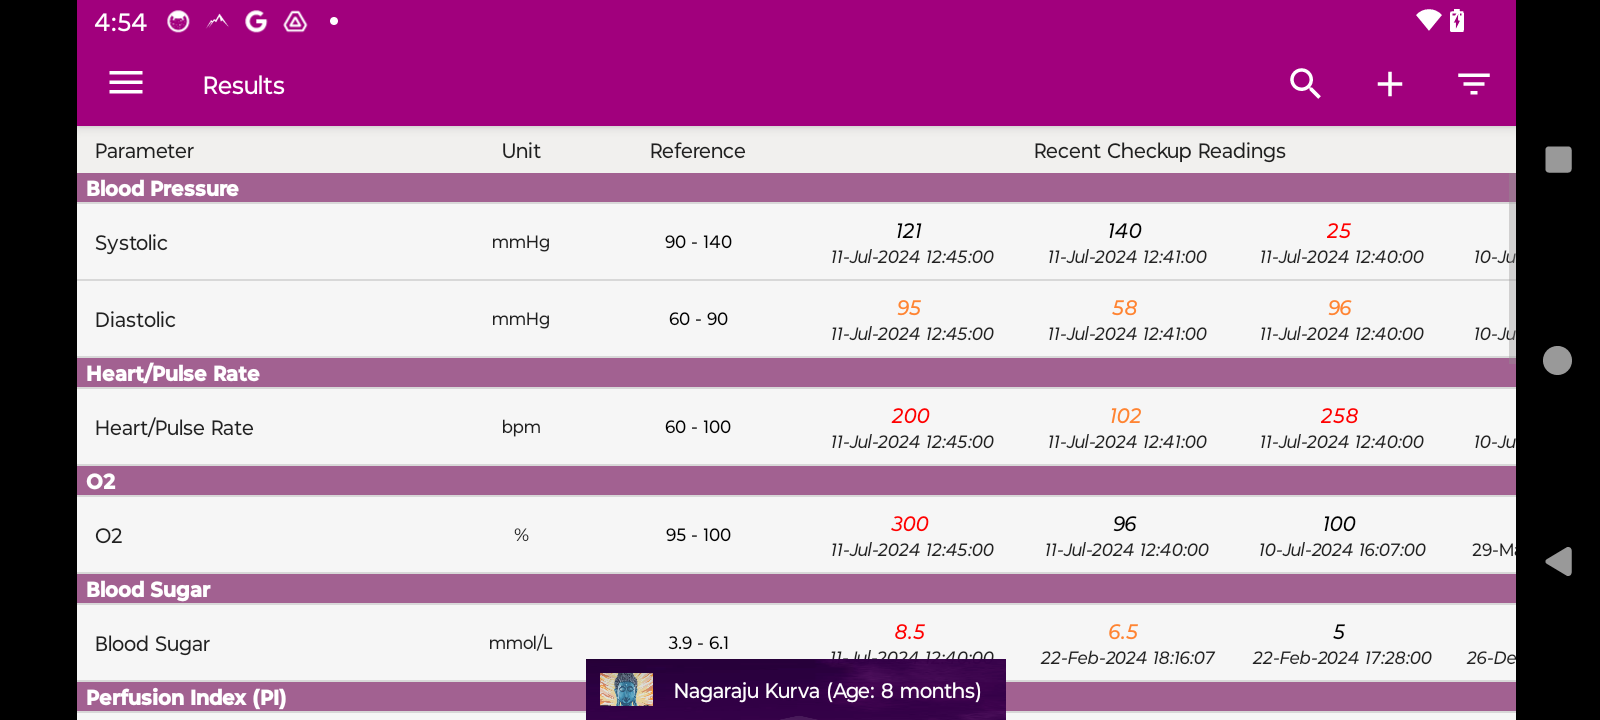Tap the Google G notification icon
This screenshot has height=720, width=1600.
[256, 21]
